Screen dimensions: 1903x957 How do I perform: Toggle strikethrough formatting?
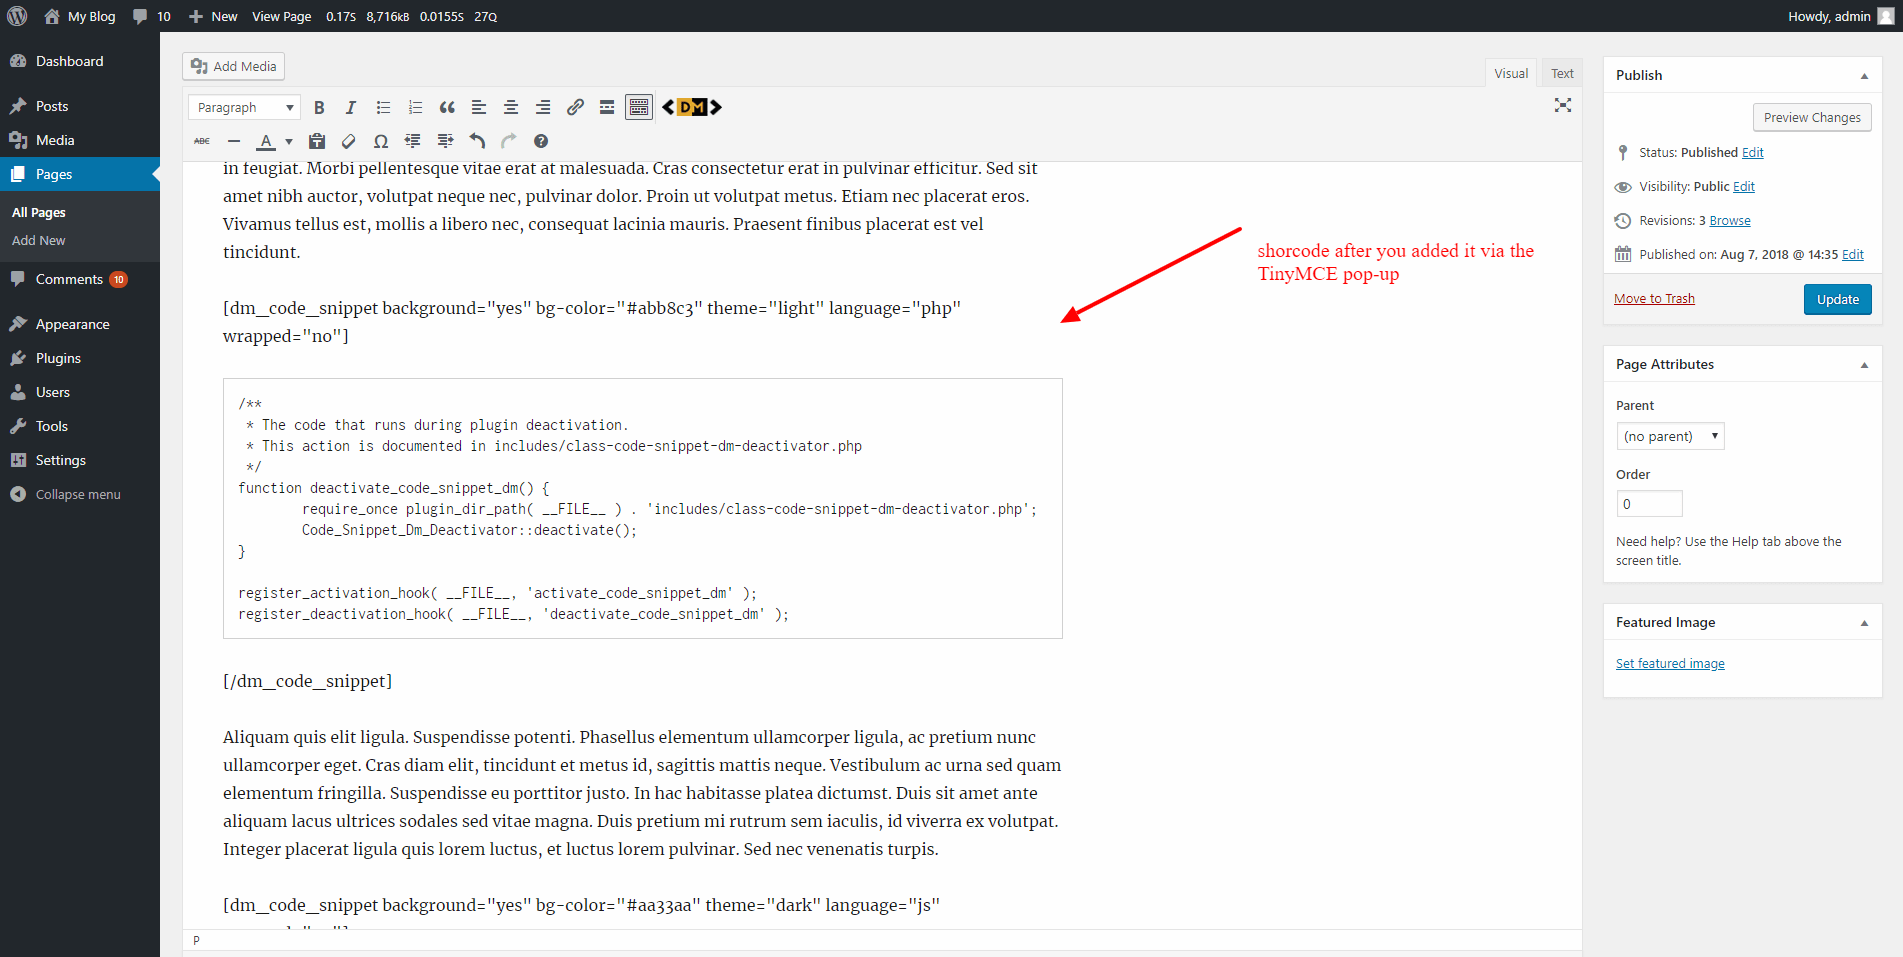tap(202, 141)
